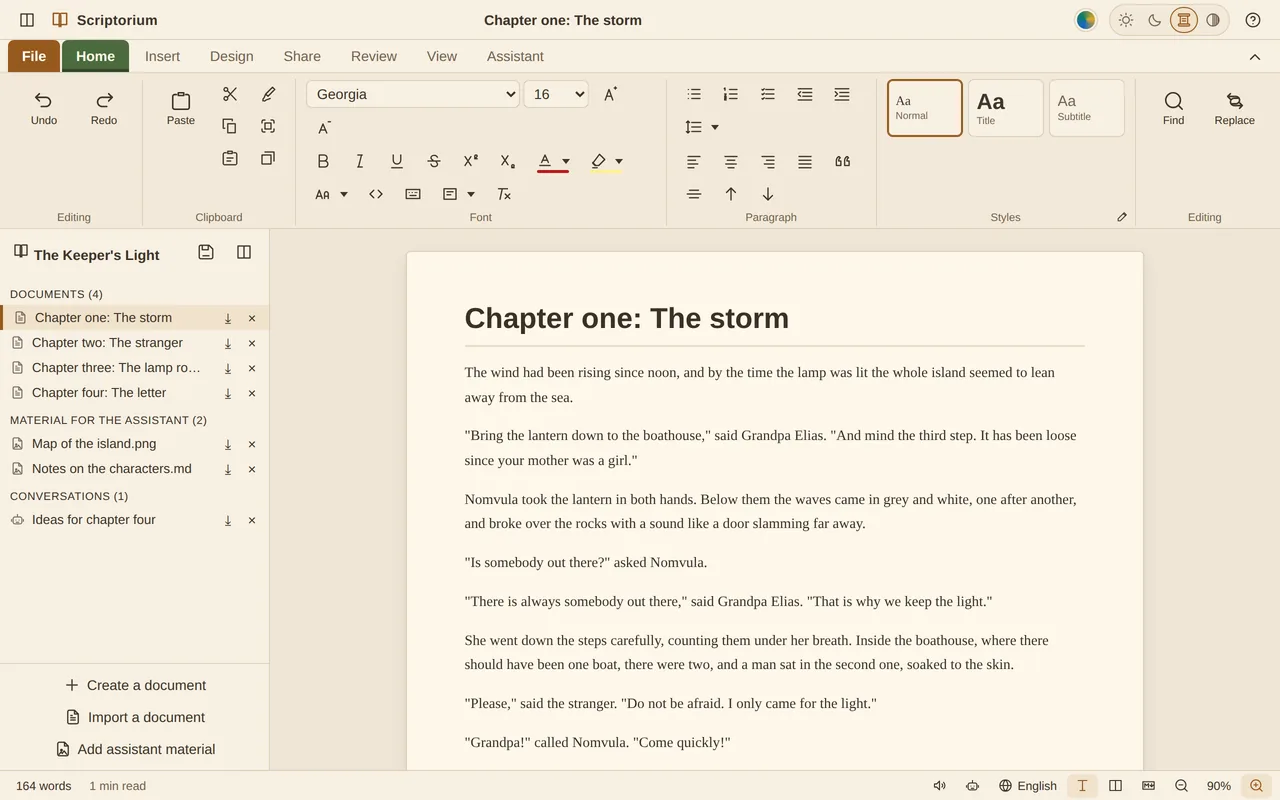Open the Find tool
The width and height of the screenshot is (1280, 800).
(x=1173, y=108)
